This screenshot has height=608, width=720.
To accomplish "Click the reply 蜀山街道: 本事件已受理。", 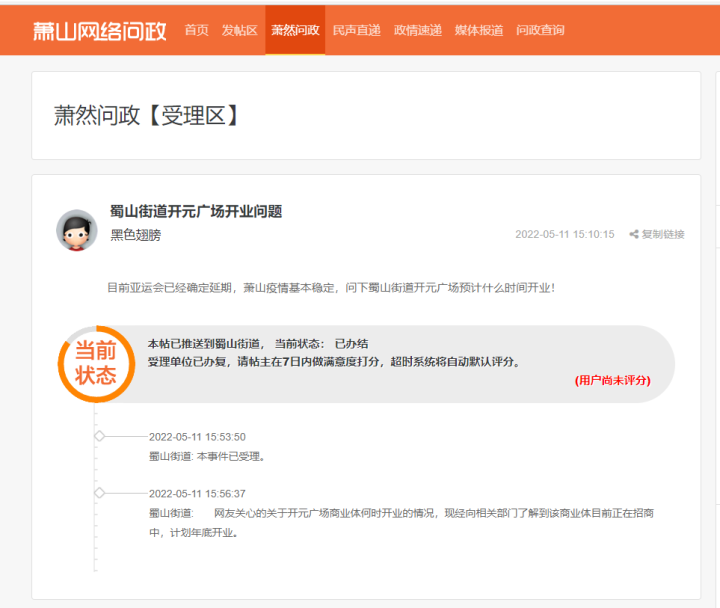I will [x=207, y=456].
